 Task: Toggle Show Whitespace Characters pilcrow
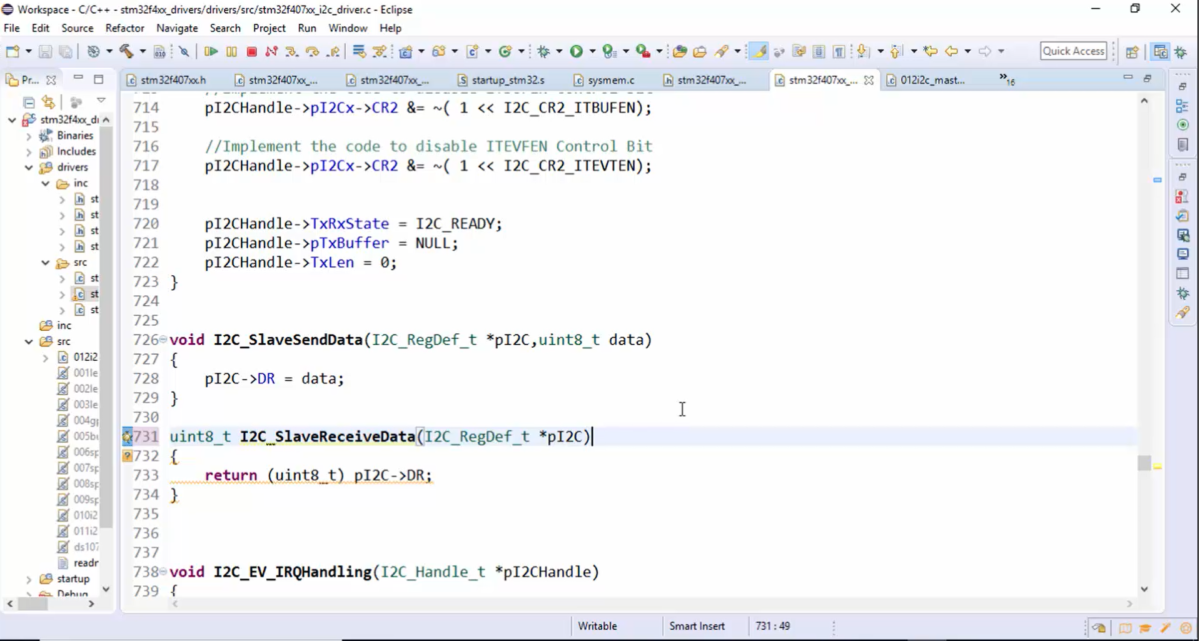[839, 51]
